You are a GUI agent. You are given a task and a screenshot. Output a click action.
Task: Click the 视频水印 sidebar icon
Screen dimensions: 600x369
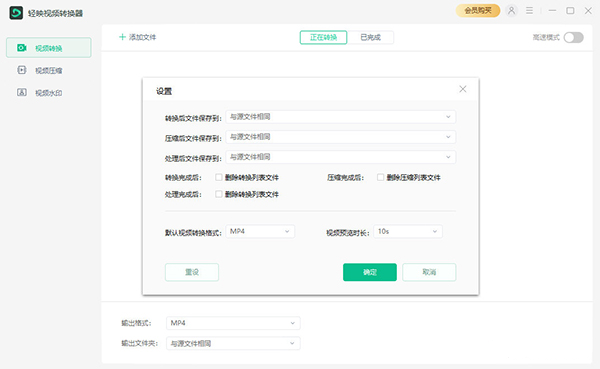(x=22, y=92)
